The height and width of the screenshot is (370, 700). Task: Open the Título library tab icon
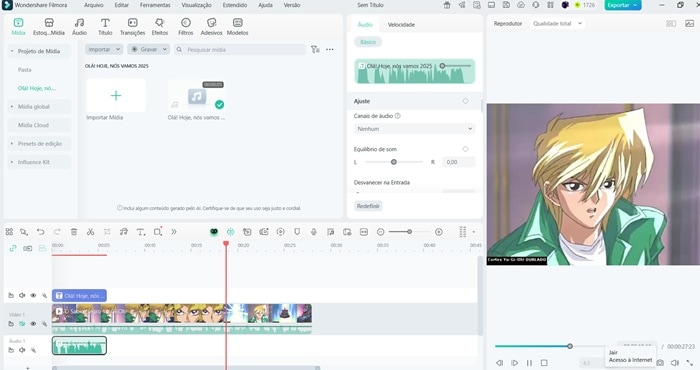[x=105, y=23]
